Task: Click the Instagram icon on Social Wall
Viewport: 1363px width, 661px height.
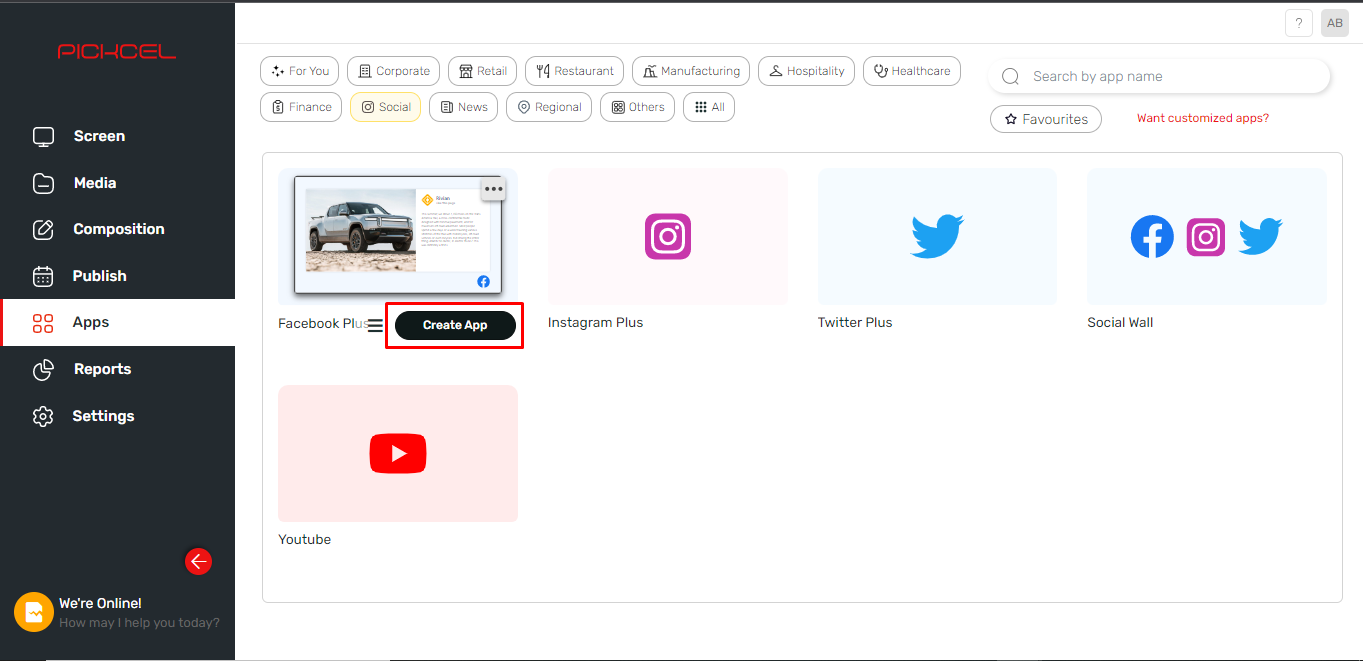Action: [x=1206, y=237]
